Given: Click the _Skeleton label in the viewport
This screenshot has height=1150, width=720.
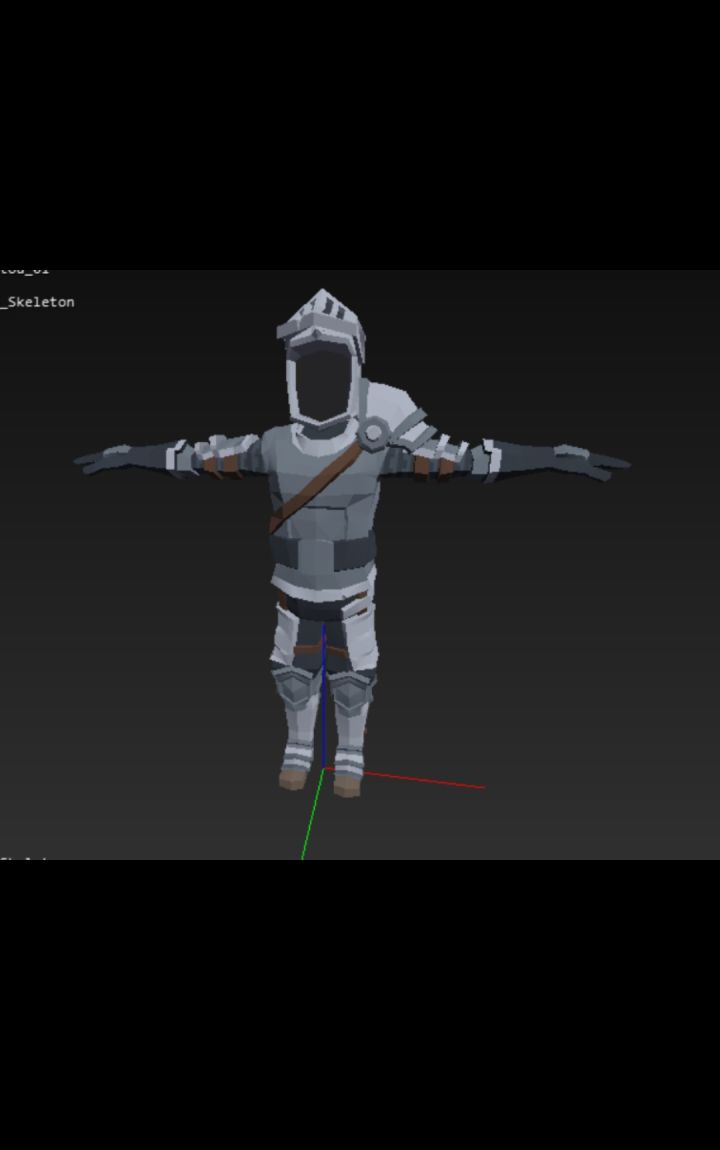Looking at the screenshot, I should (x=37, y=302).
